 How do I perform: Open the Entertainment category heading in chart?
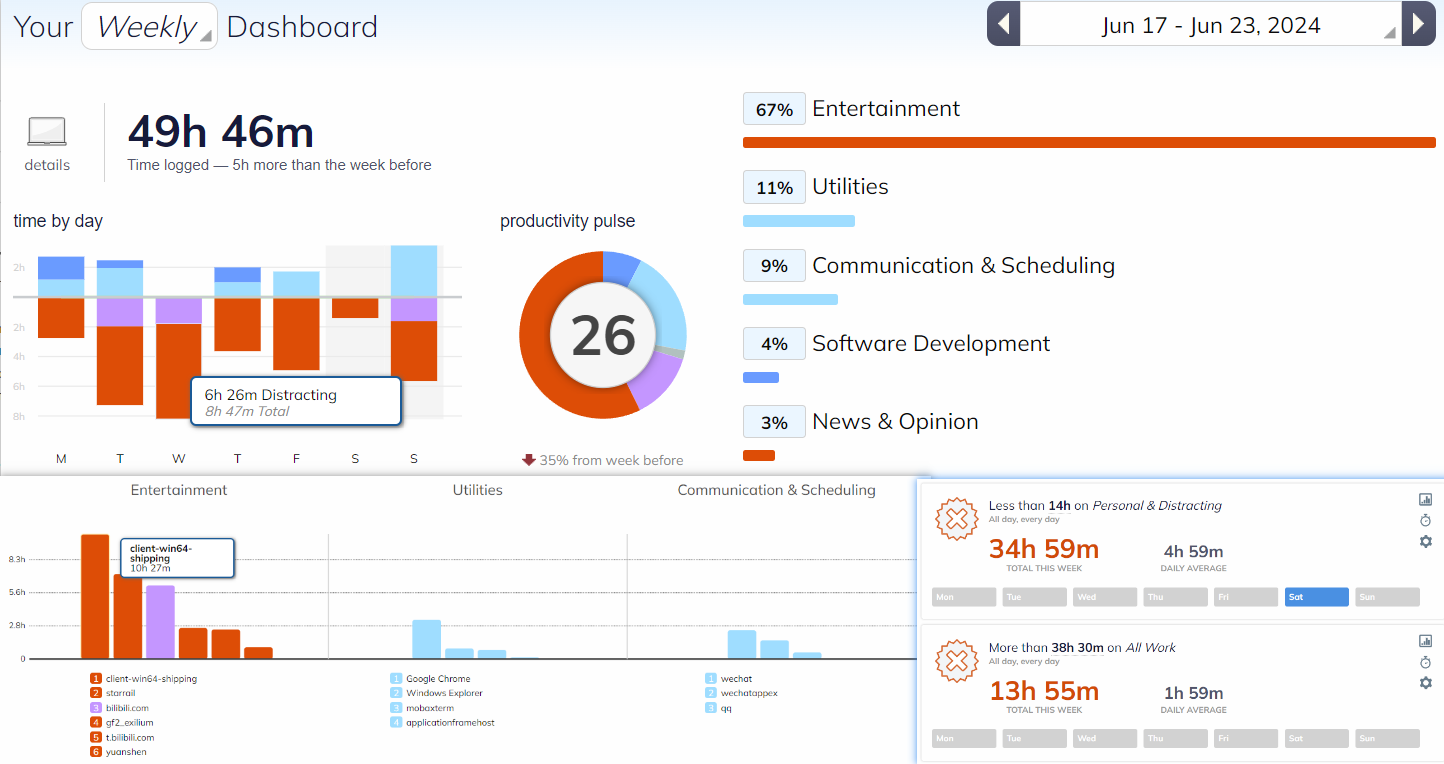pos(179,490)
